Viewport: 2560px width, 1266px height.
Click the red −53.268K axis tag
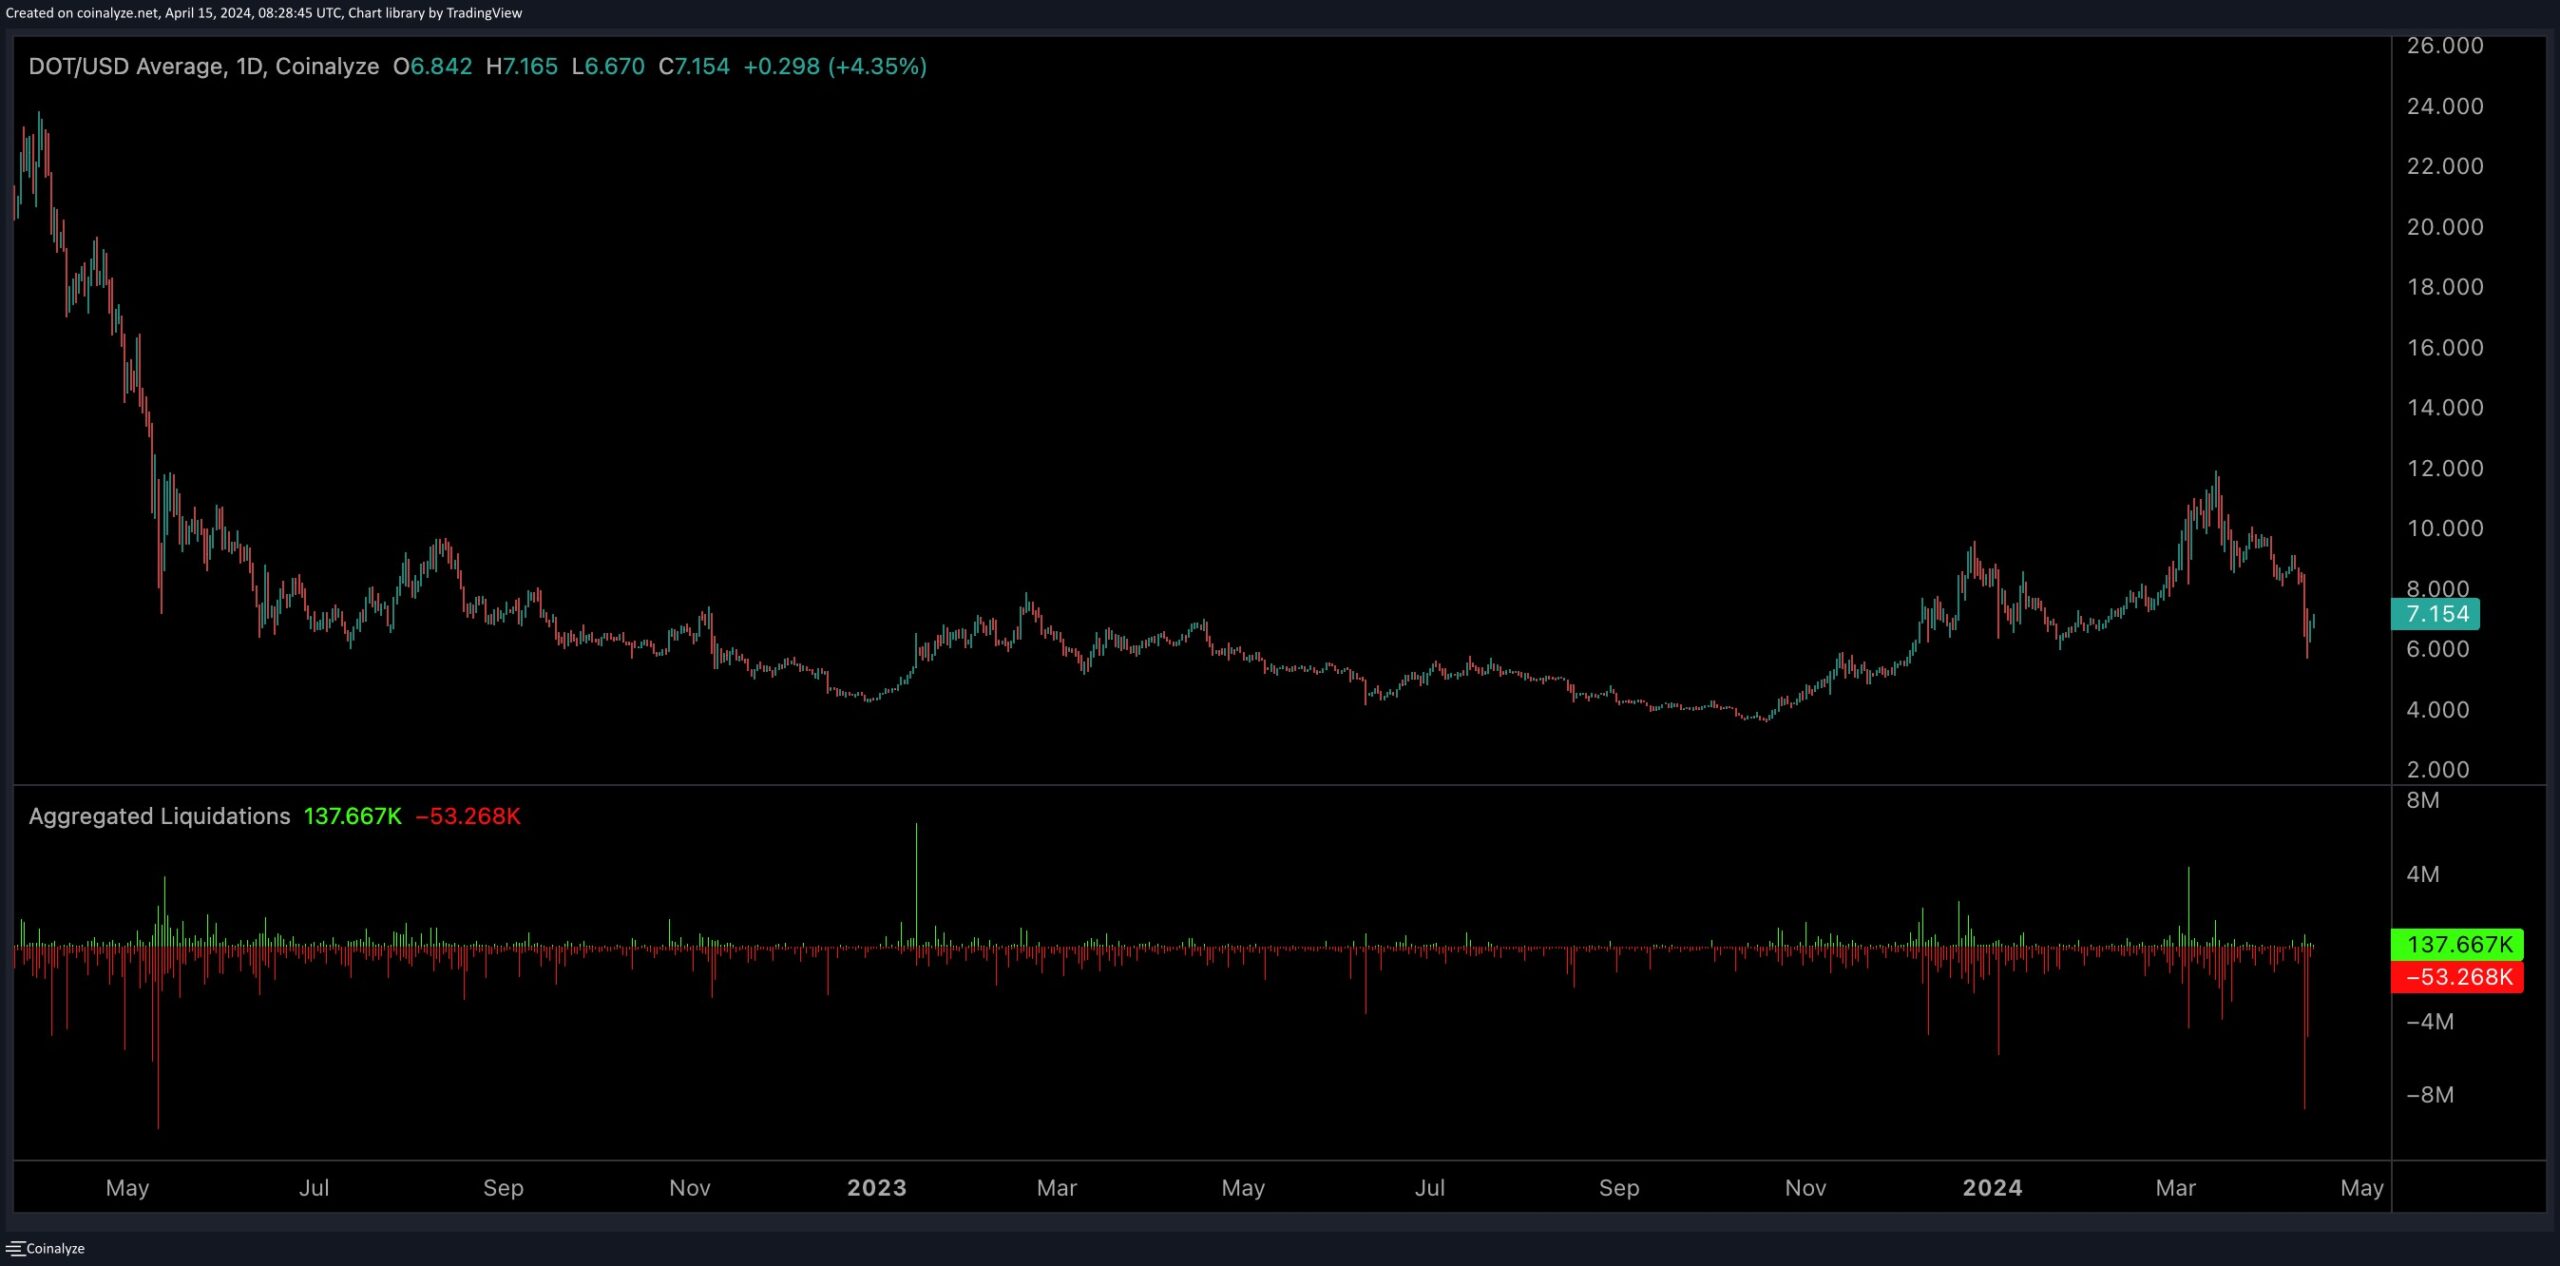pos(2457,977)
